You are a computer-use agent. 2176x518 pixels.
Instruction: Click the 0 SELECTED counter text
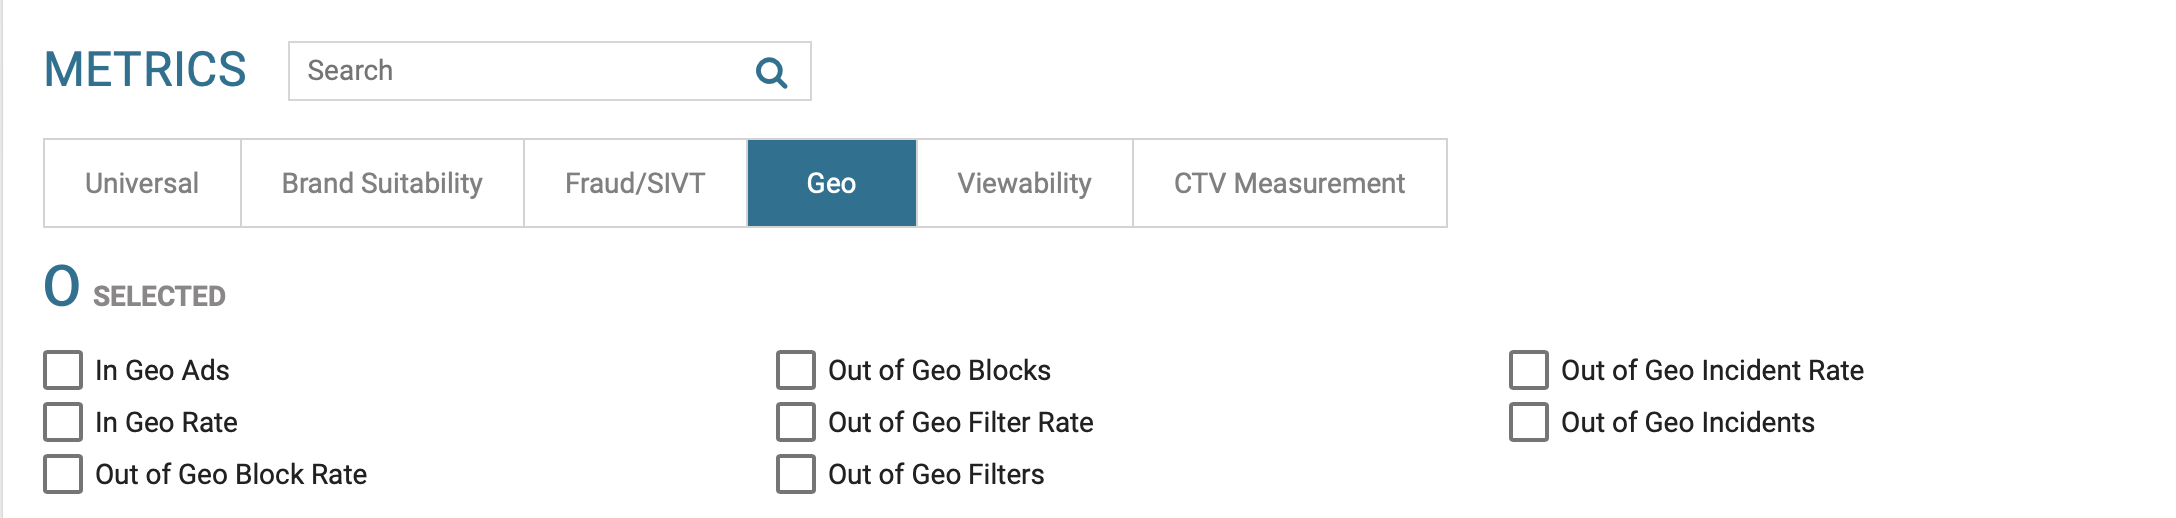[135, 290]
